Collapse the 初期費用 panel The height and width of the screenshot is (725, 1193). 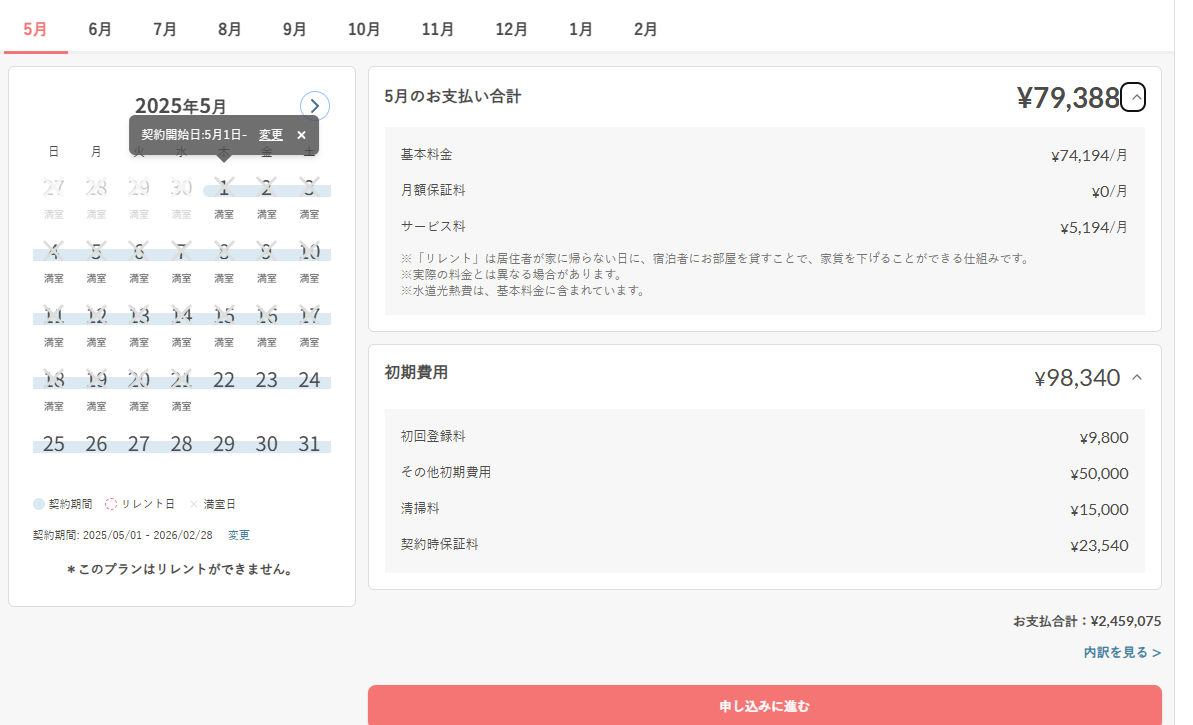pyautogui.click(x=1136, y=378)
